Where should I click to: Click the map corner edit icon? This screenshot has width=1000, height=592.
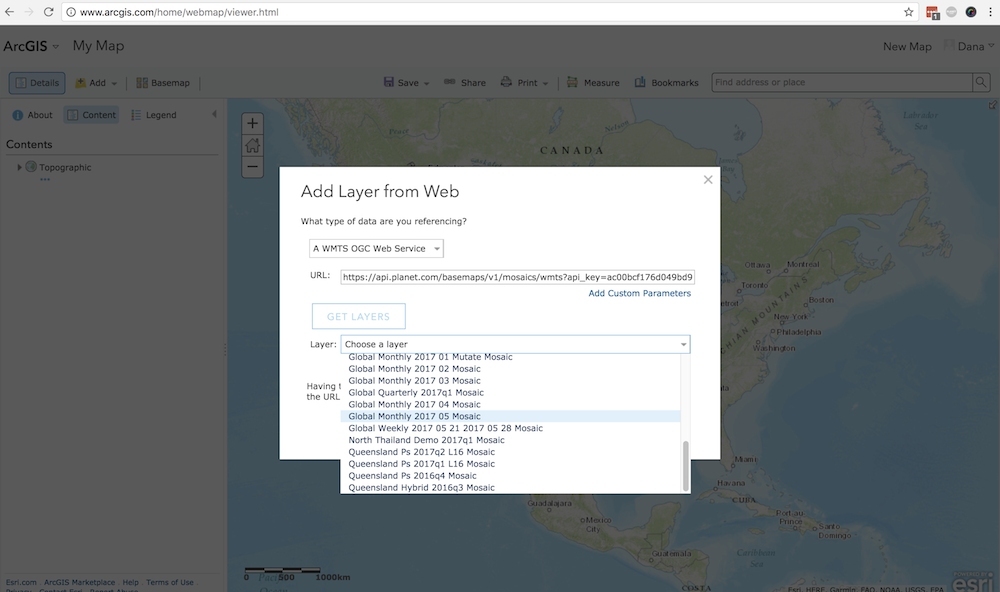tap(992, 105)
